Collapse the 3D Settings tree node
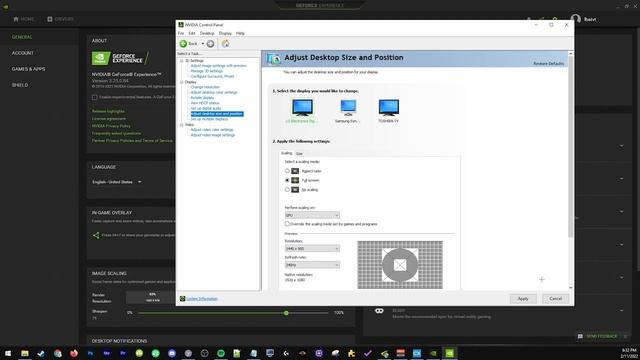The image size is (640, 360). (x=182, y=61)
